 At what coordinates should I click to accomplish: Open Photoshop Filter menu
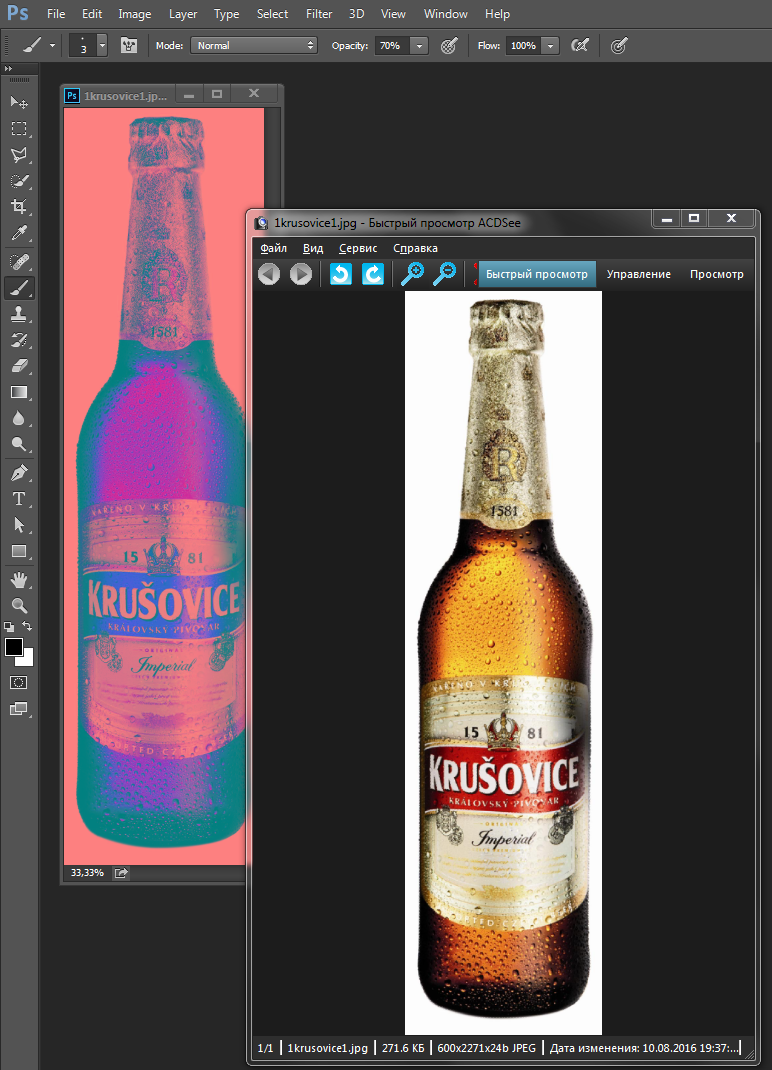[x=319, y=14]
